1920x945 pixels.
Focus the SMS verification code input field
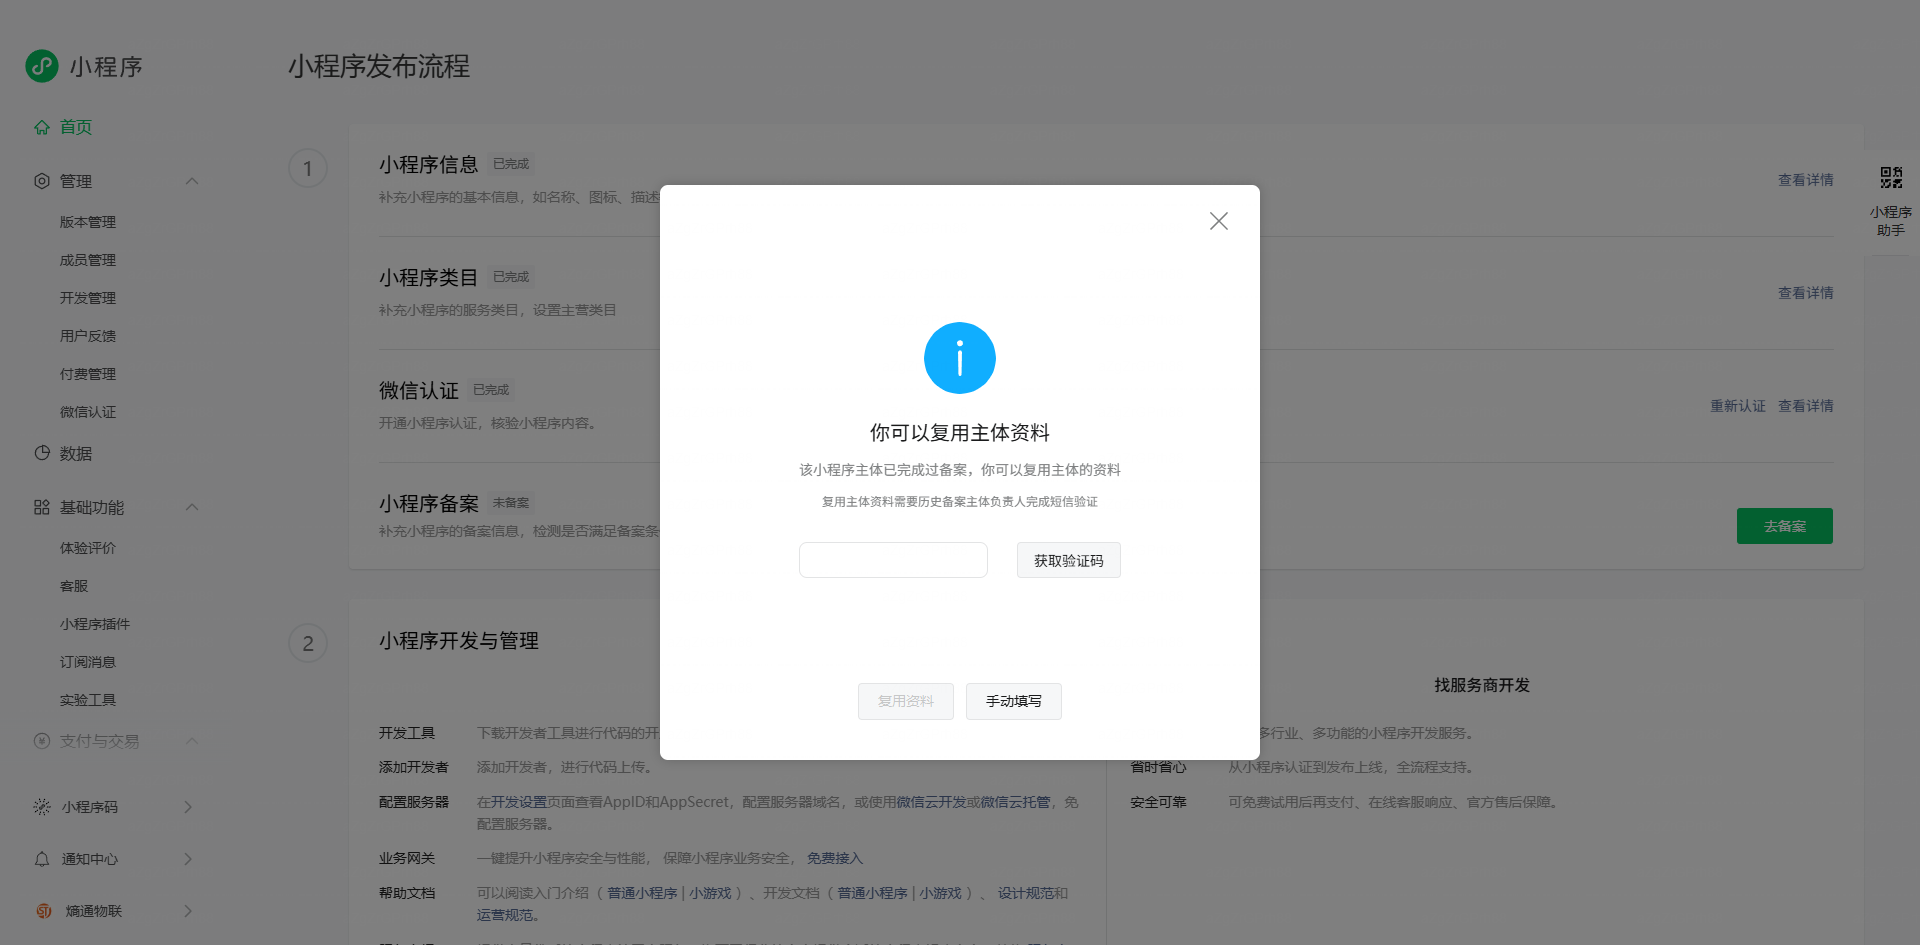(x=893, y=560)
